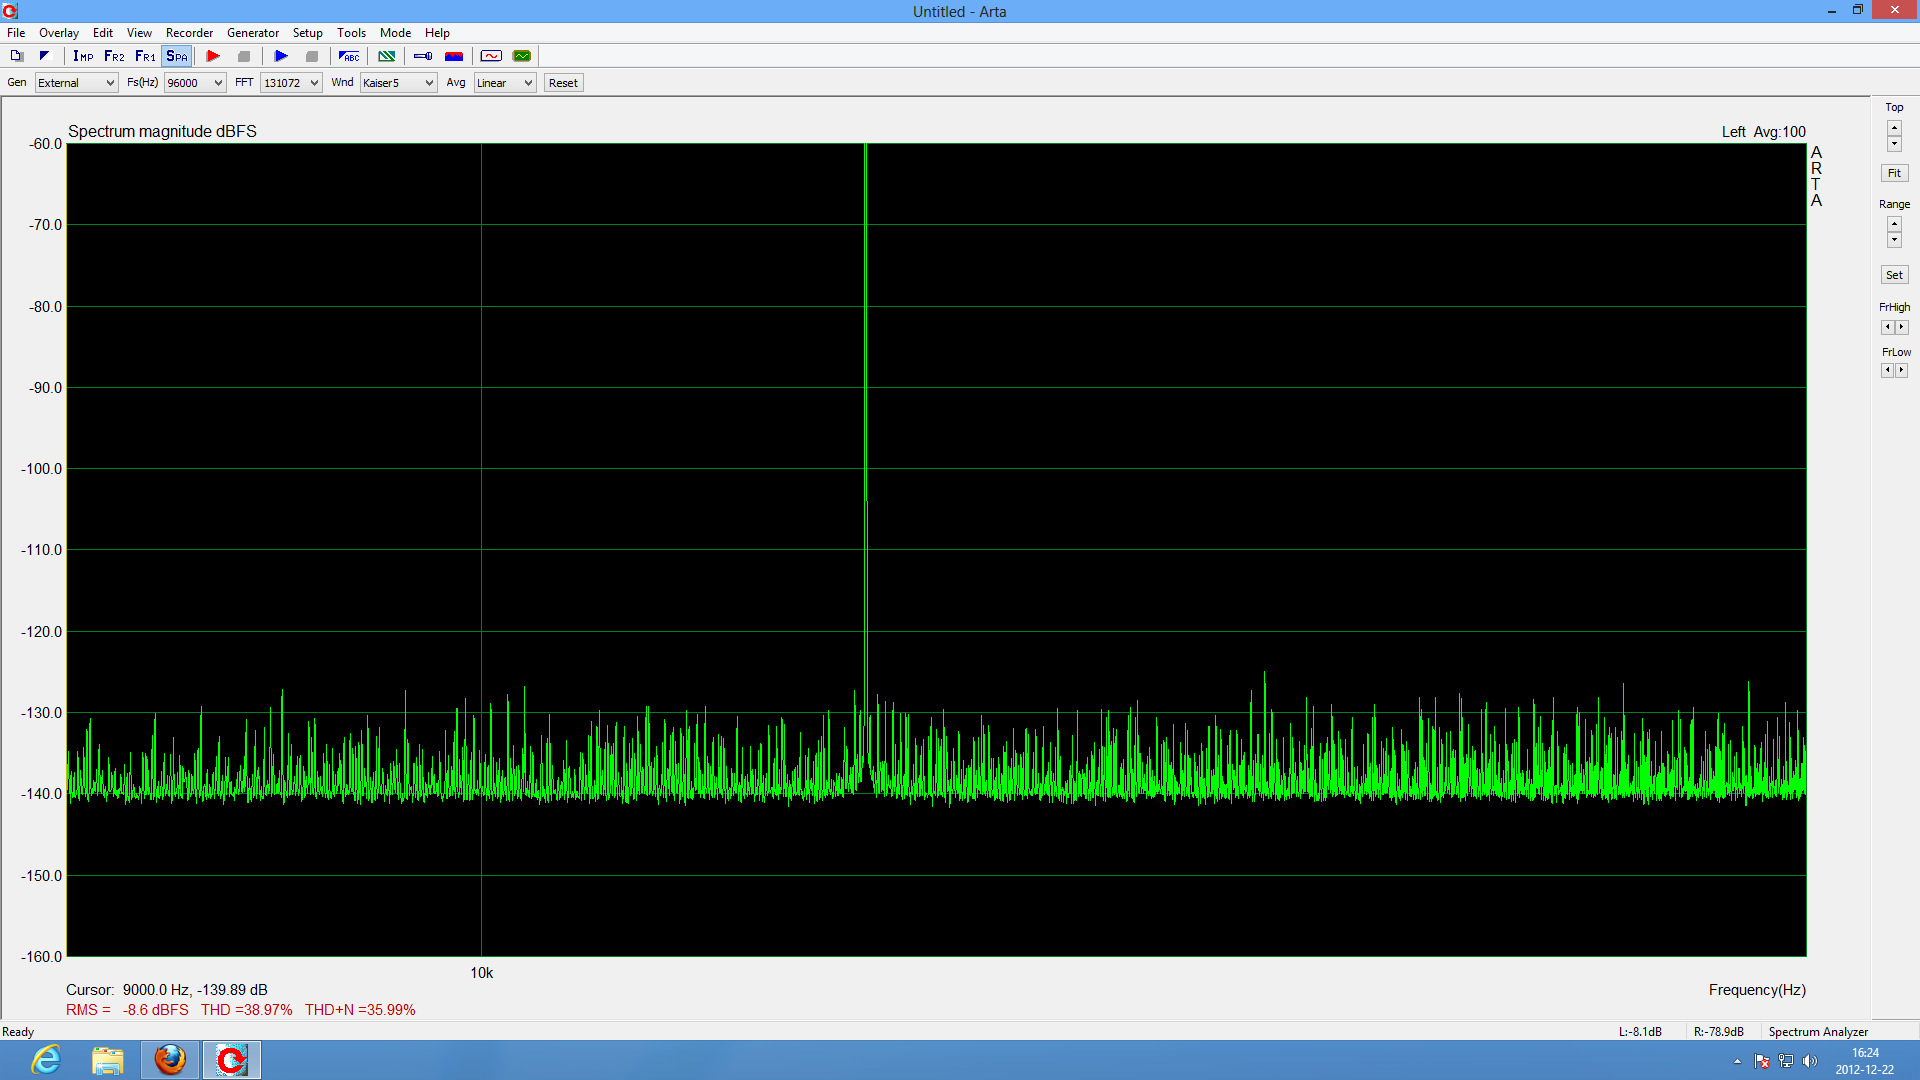1920x1080 pixels.
Task: Switch to Fr2 dual-channel frequency response mode
Action: 114,56
